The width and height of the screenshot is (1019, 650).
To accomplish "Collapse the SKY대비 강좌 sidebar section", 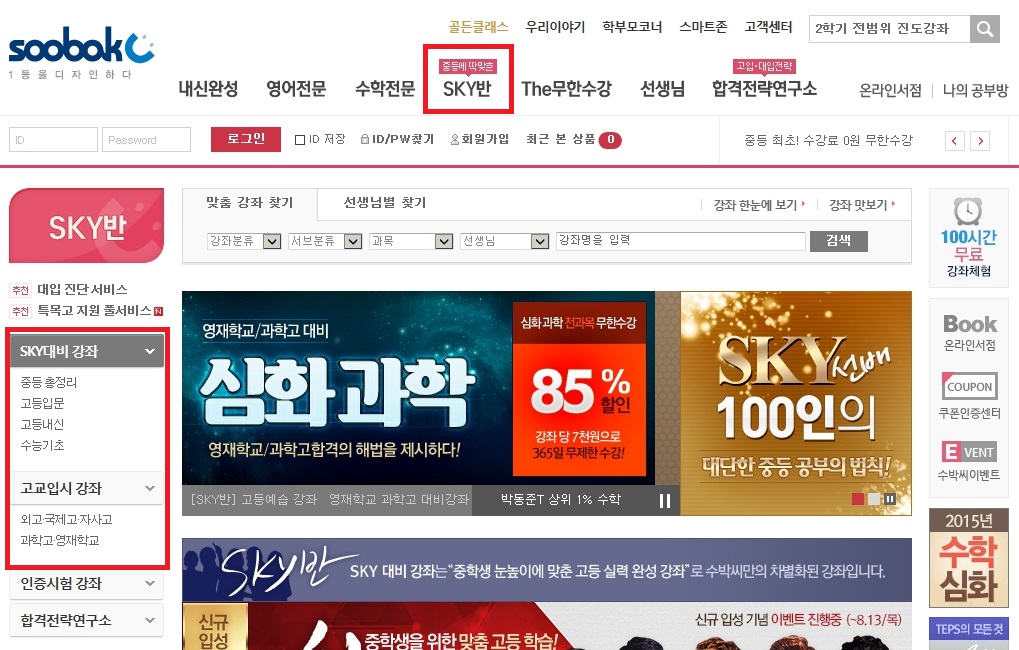I will pos(149,352).
